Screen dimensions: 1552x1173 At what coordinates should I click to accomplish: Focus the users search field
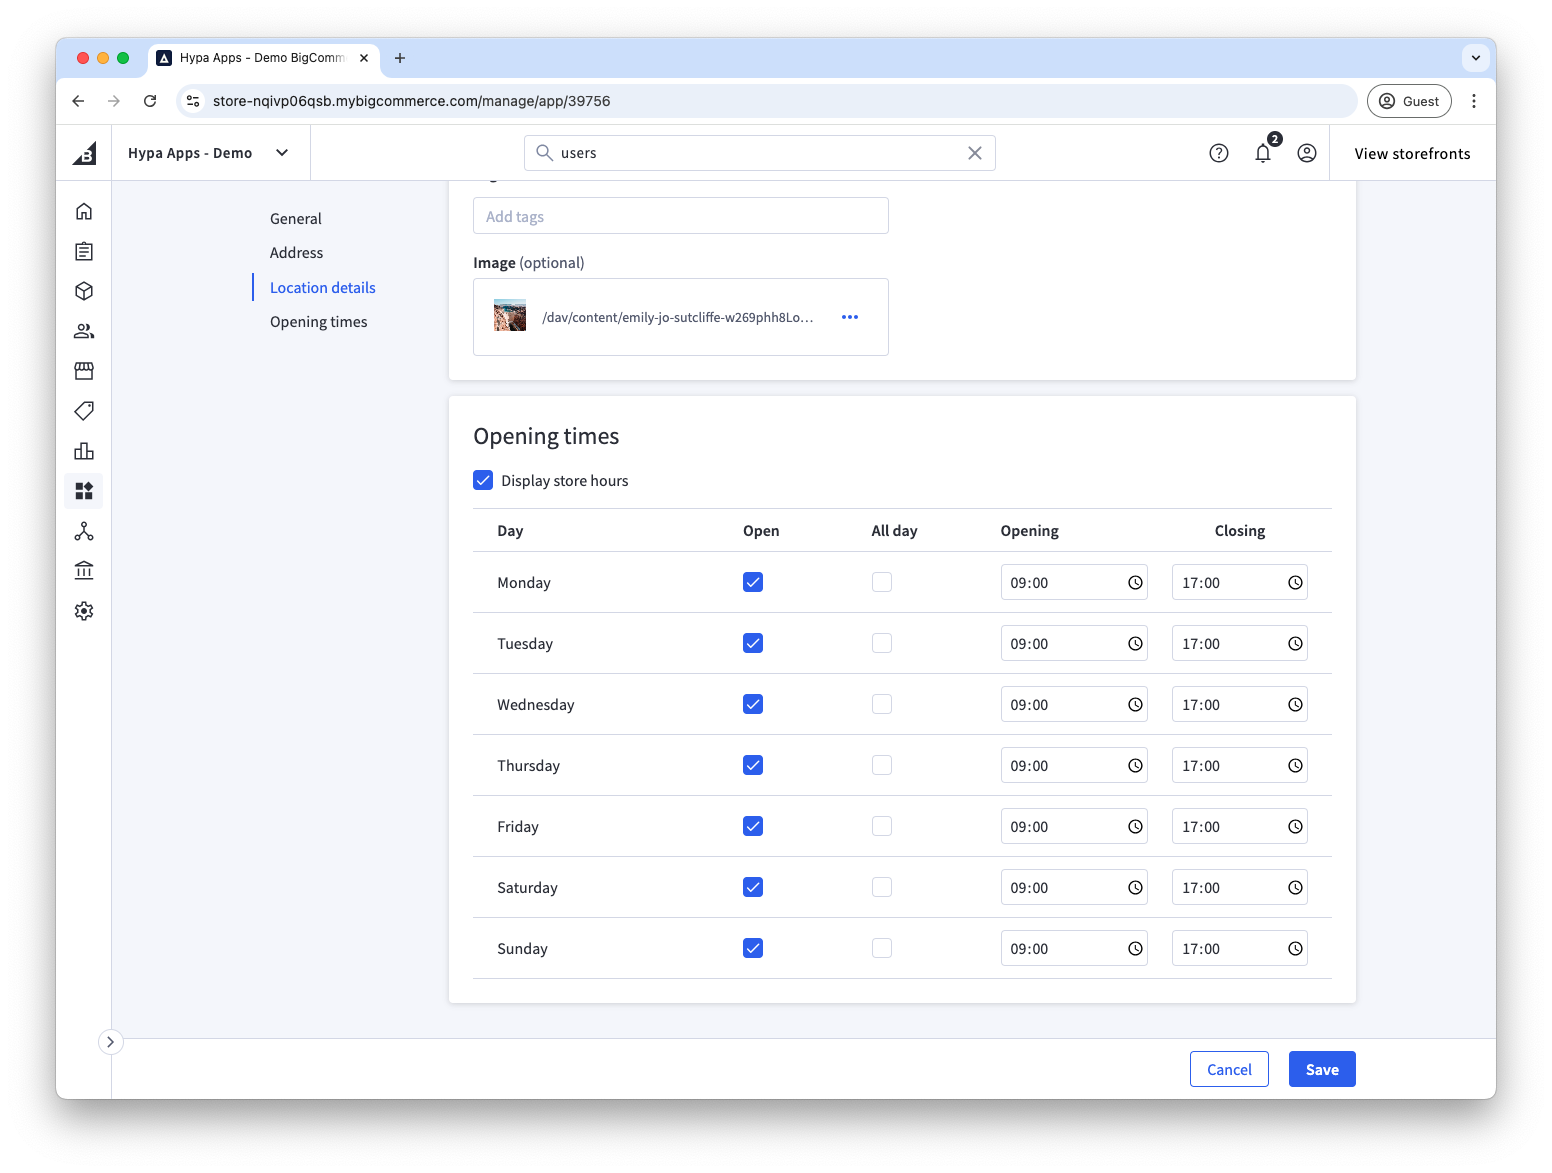click(760, 153)
